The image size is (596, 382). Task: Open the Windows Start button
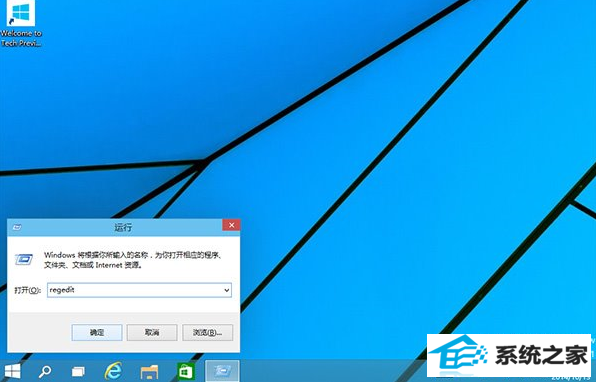(12, 371)
